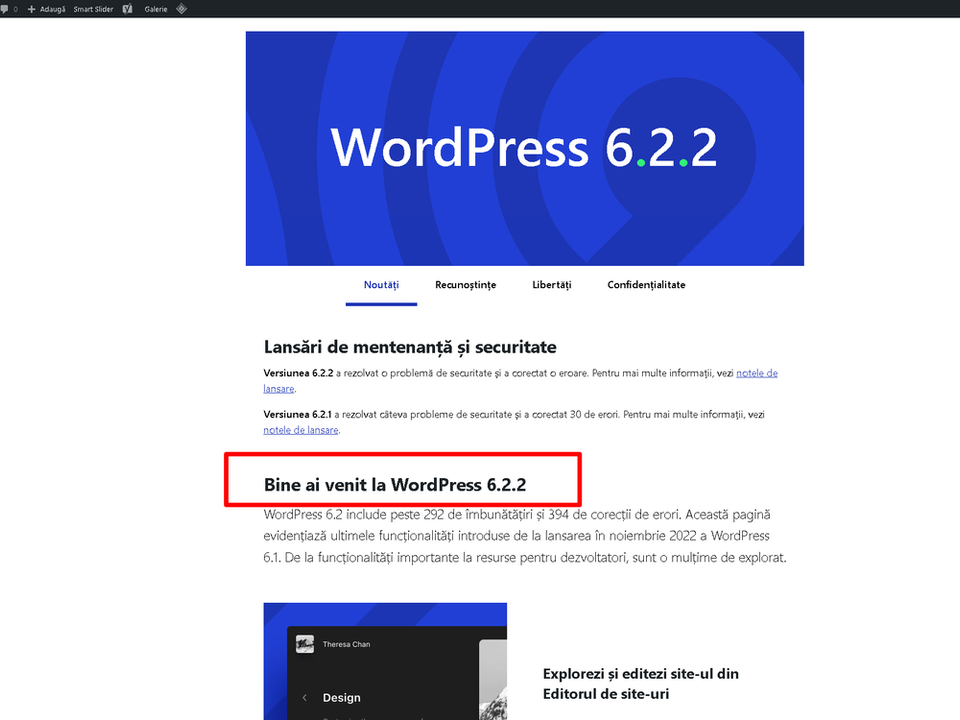Follow notele de lansare link for Versiunea 6.2.1

[x=301, y=430]
